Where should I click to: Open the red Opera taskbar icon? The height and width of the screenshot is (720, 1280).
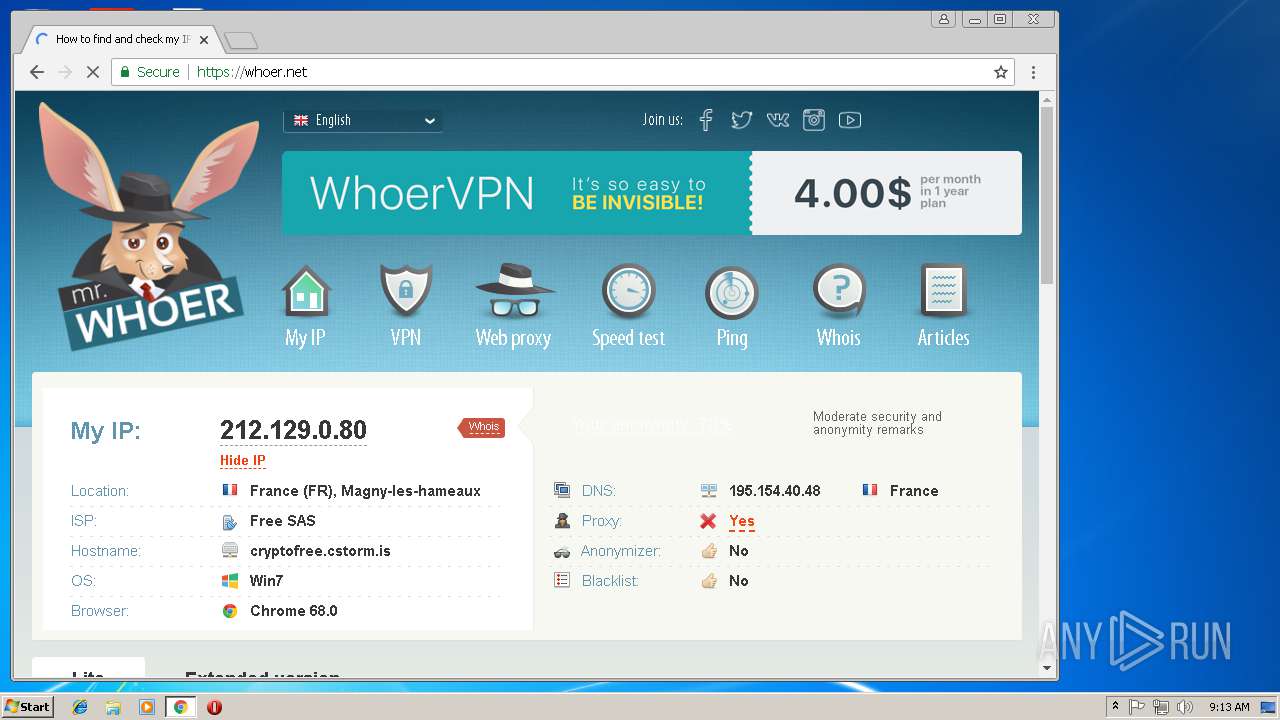point(214,707)
